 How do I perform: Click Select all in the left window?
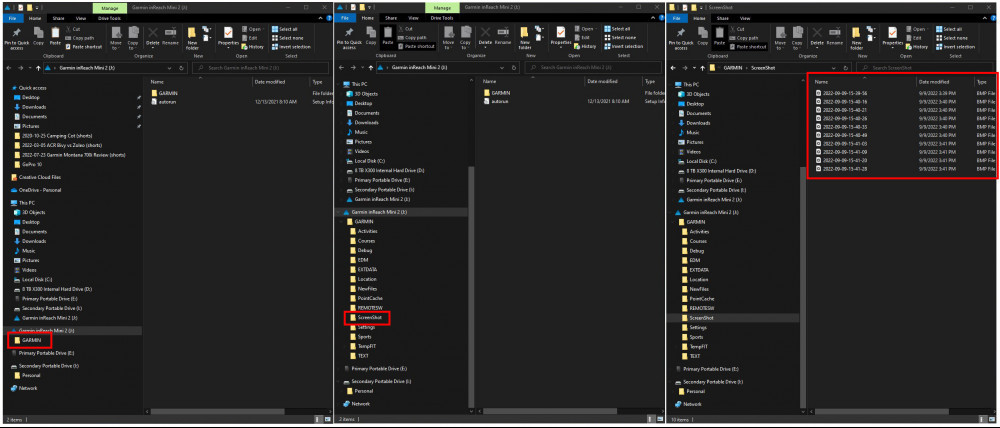click(284, 29)
